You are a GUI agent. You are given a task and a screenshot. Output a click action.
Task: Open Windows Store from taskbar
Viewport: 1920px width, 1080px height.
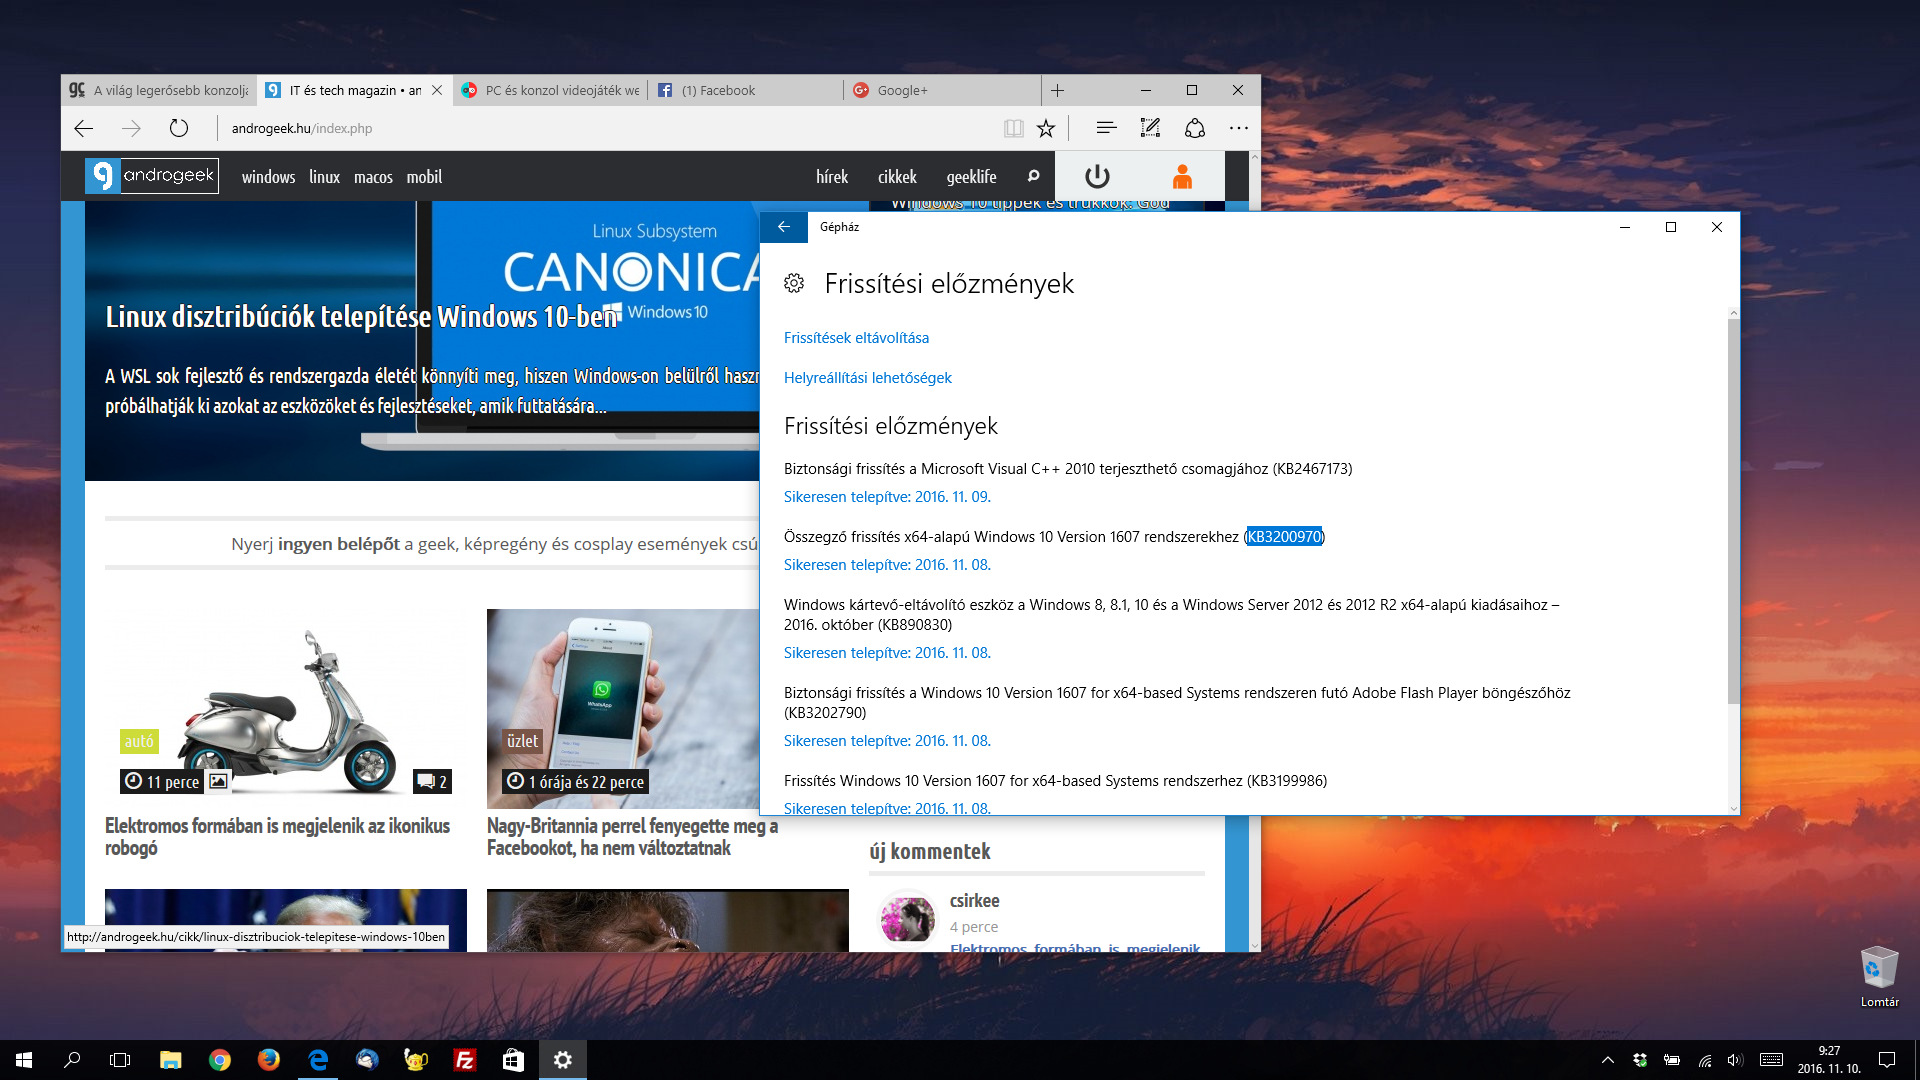click(513, 1060)
